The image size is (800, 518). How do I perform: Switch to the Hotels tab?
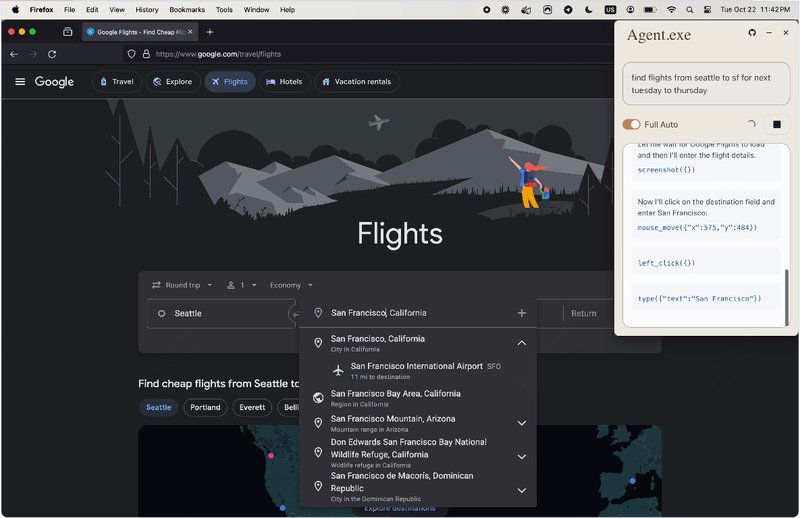click(283, 82)
